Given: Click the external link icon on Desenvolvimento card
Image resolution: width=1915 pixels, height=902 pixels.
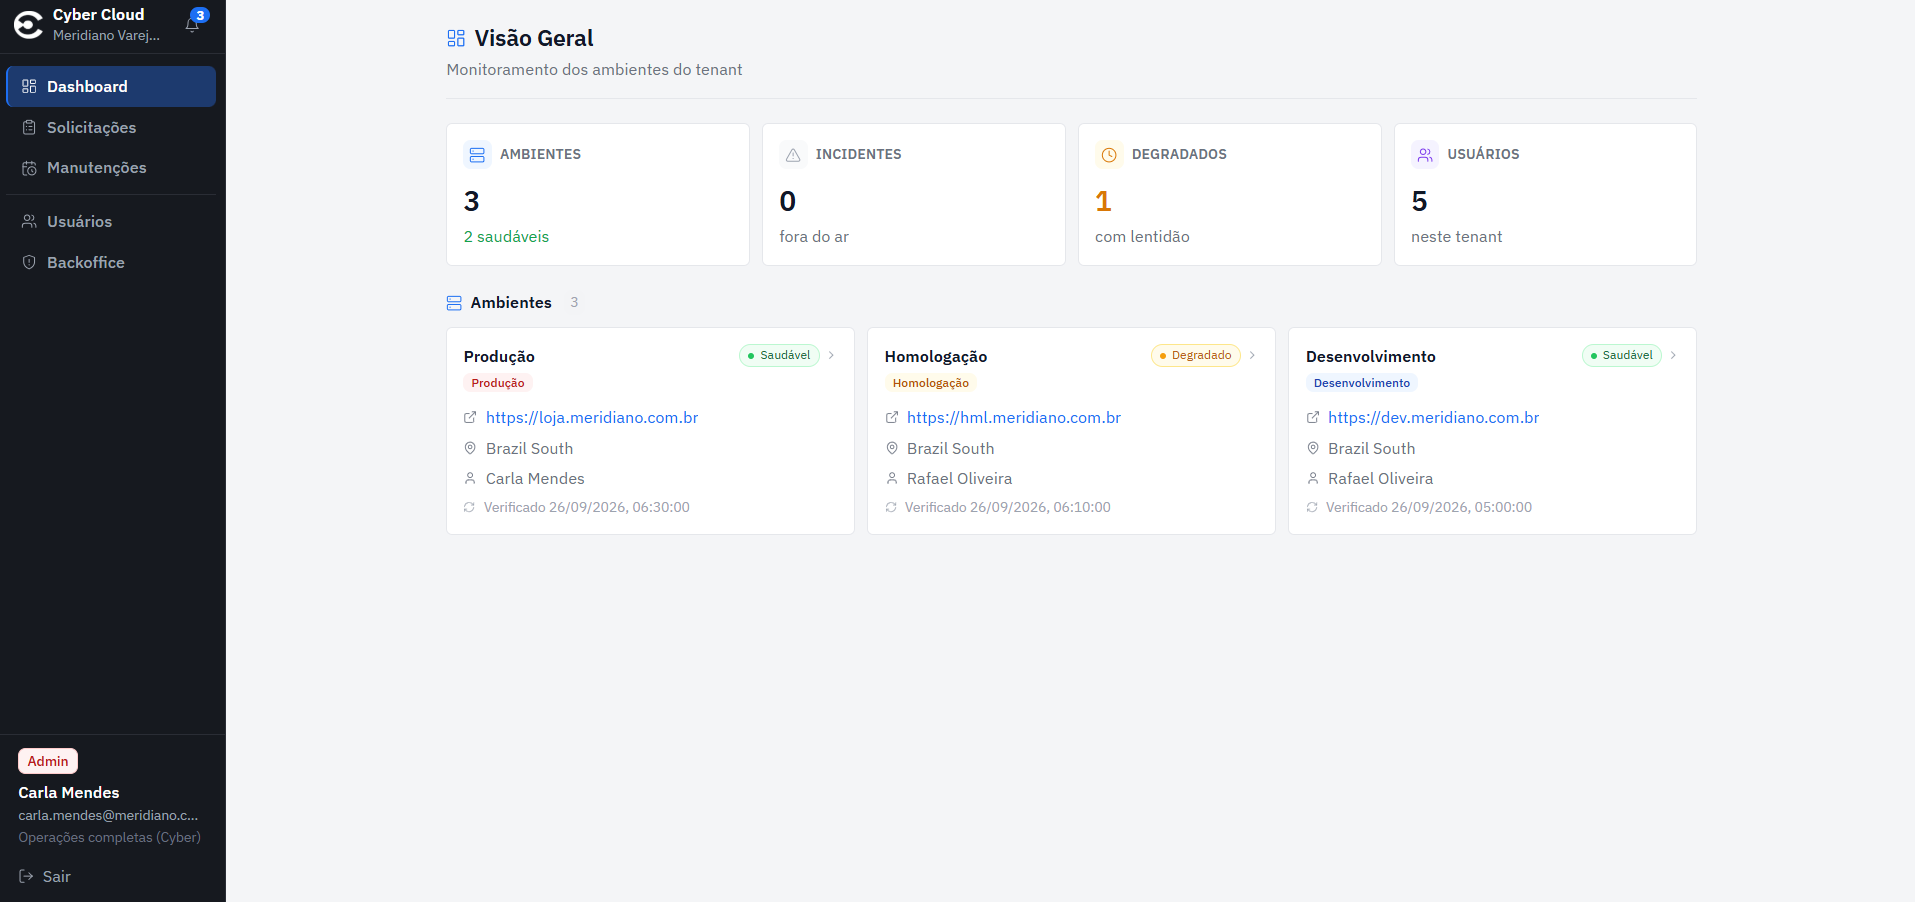Looking at the screenshot, I should click(1313, 418).
